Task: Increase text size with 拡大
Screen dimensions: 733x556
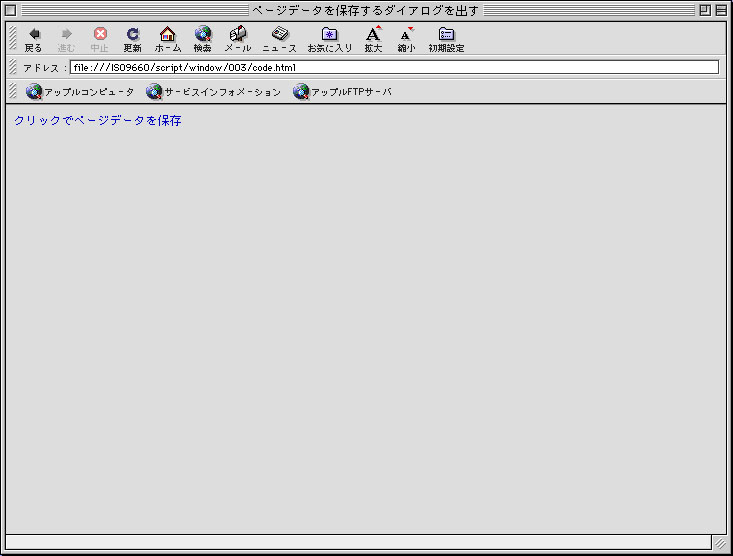Action: coord(374,39)
